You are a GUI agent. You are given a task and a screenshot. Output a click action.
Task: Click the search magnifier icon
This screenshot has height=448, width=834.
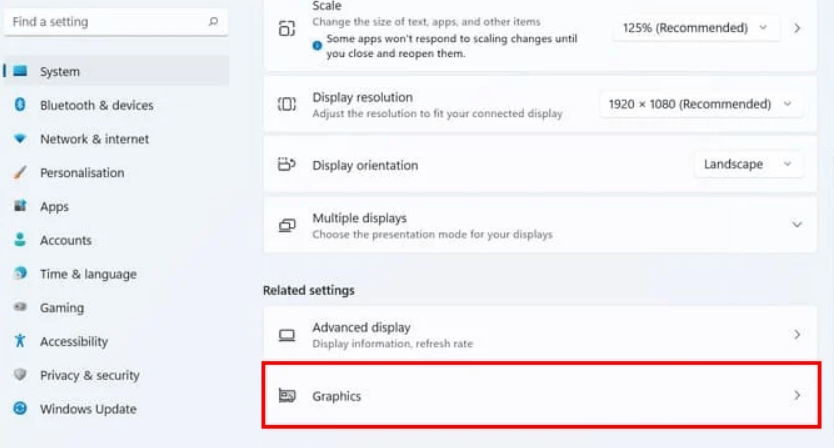click(213, 21)
